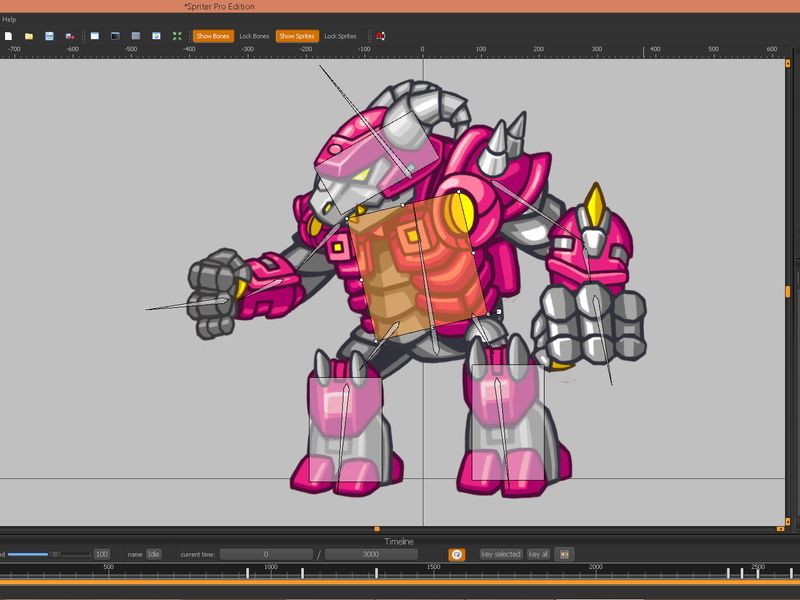Viewport: 800px width, 600px height.
Task: Click the horizontal ruler at 400 mark
Action: [655, 49]
